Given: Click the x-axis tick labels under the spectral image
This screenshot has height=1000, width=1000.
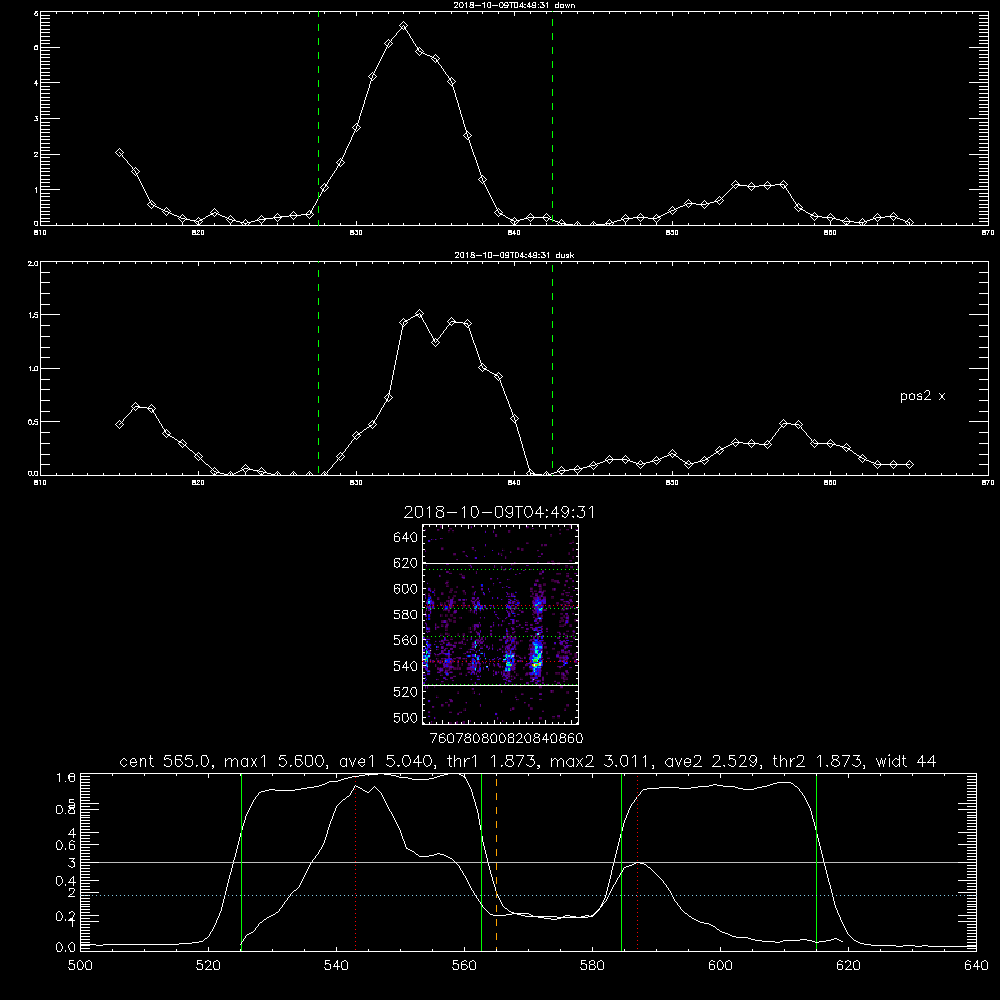Looking at the screenshot, I should click(x=506, y=739).
